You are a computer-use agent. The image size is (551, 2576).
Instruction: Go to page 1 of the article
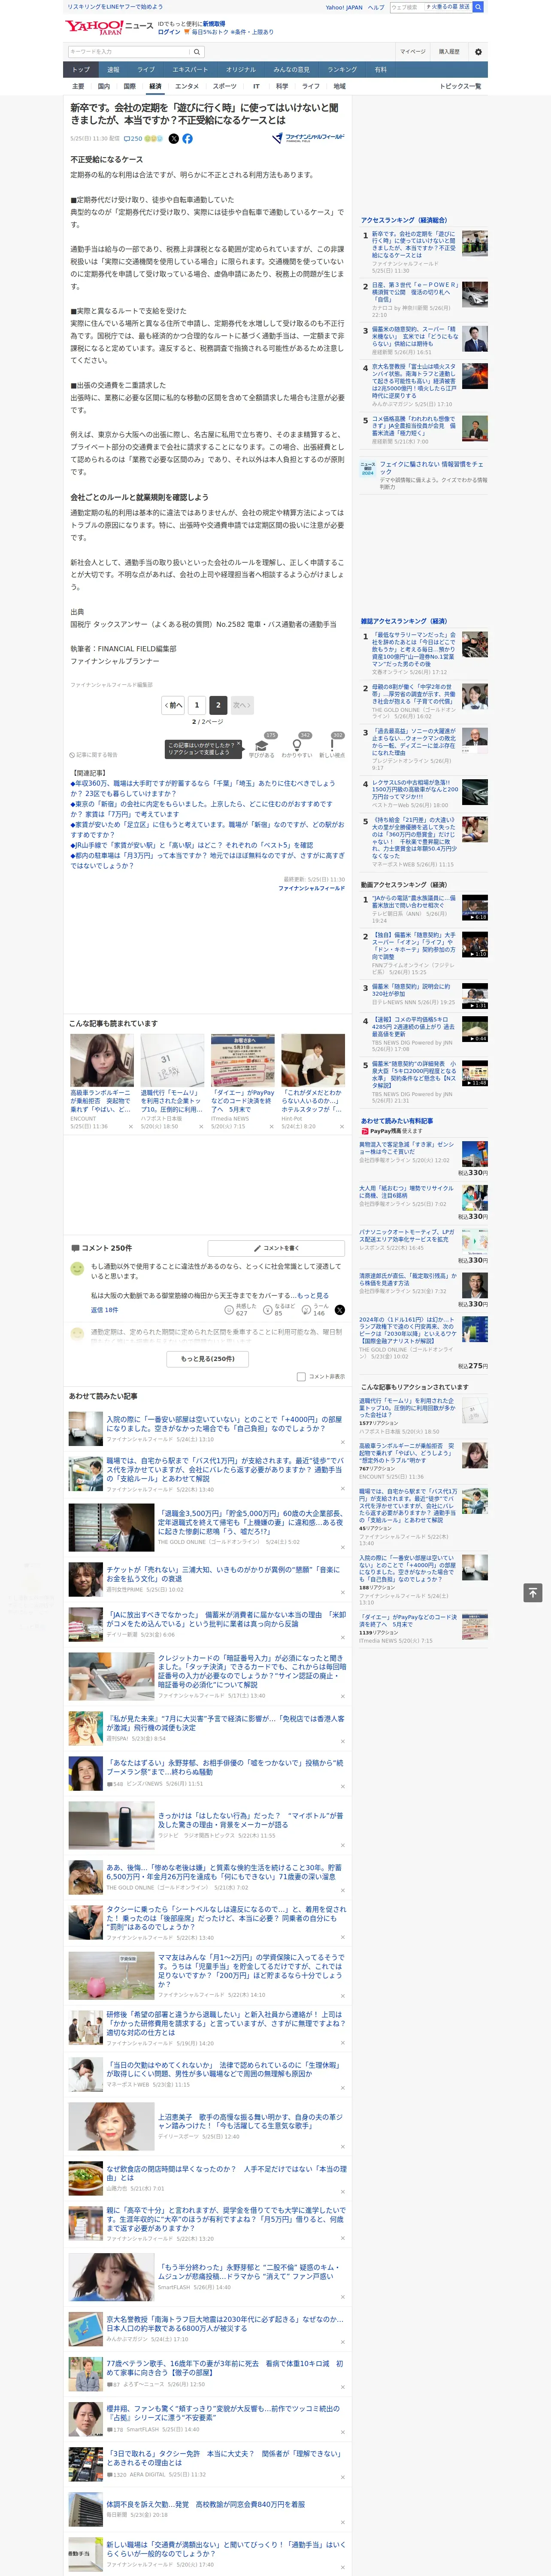[x=197, y=705]
